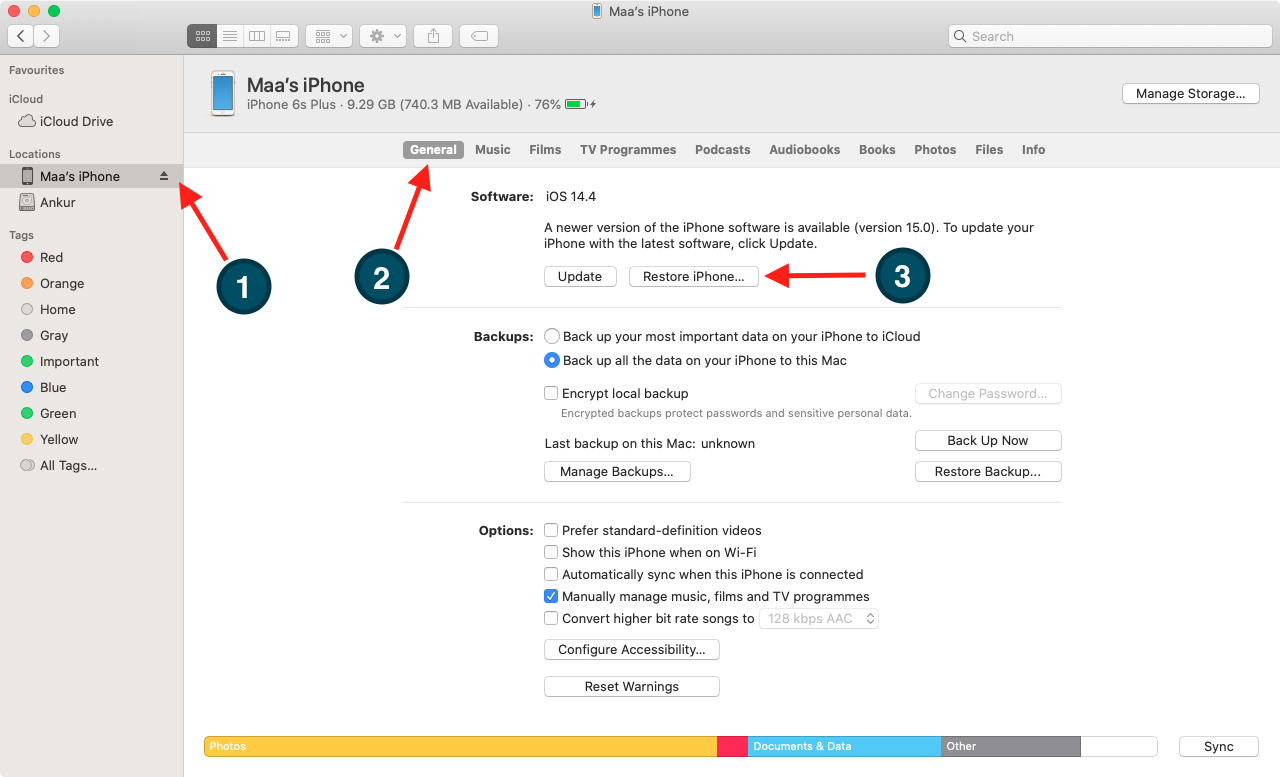Switch to the Books tab
This screenshot has height=777, width=1280.
877,150
